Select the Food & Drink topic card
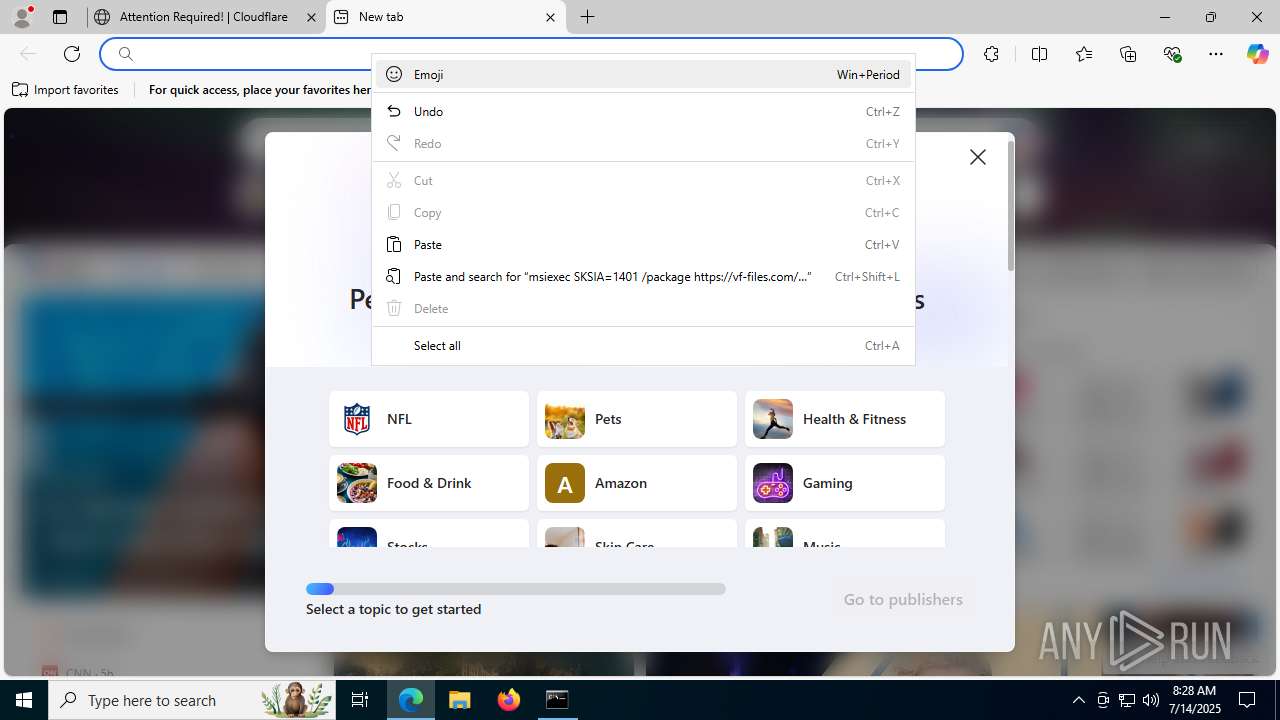1280x720 pixels. 429,483
